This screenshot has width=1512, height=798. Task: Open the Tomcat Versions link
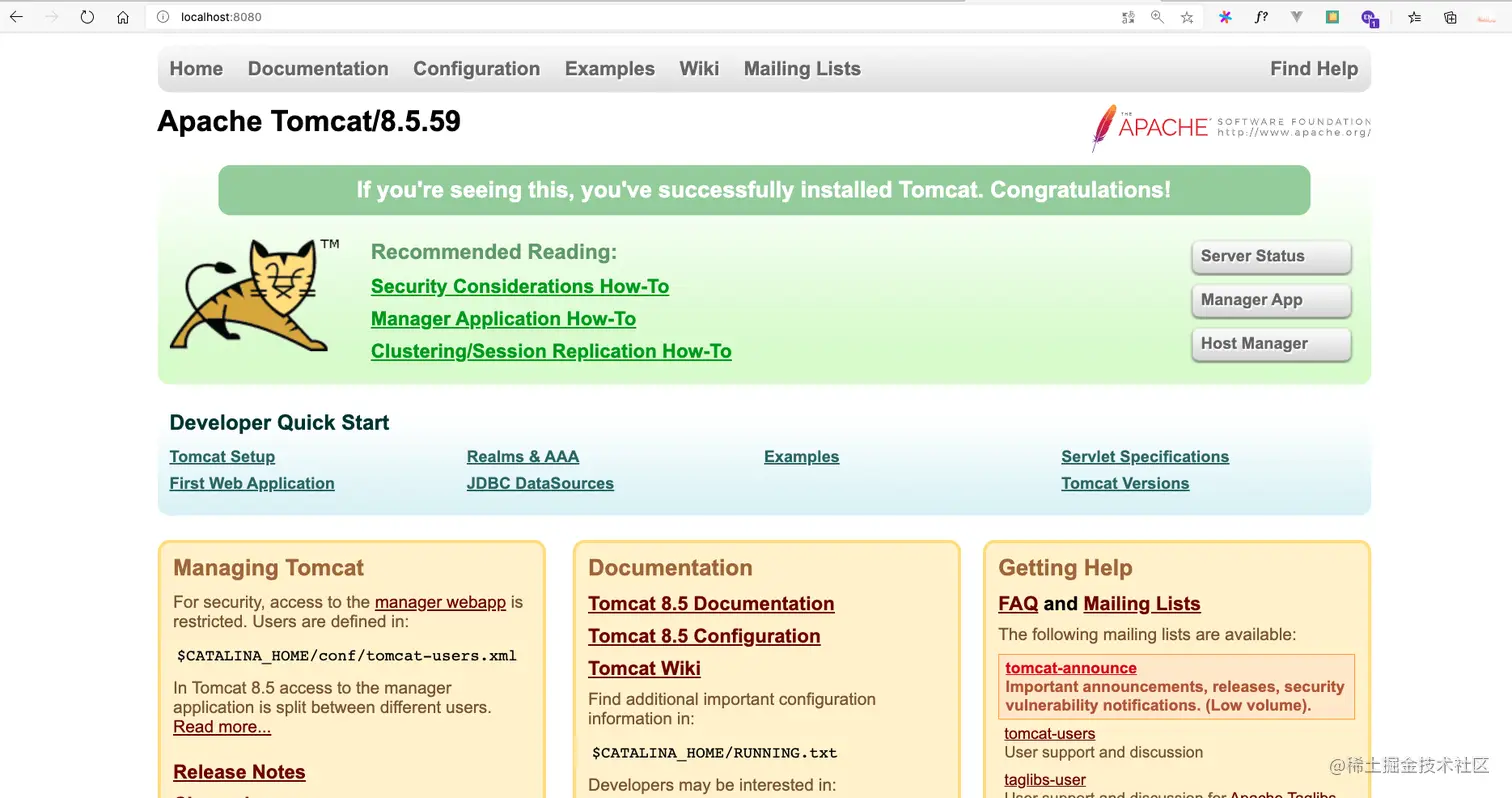click(x=1125, y=484)
